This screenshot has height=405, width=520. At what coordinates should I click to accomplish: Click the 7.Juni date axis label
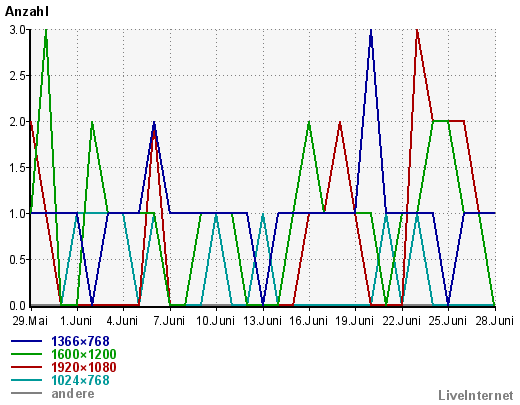pyautogui.click(x=169, y=321)
